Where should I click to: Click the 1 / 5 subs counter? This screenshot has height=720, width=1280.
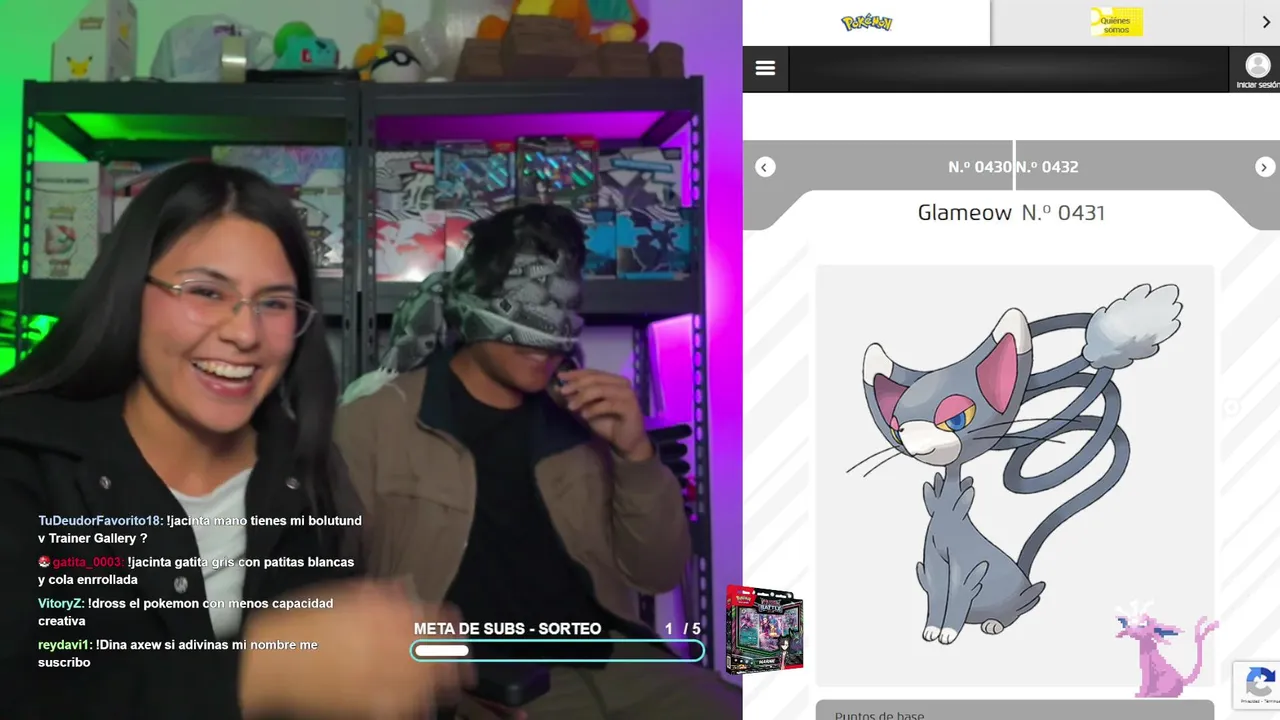pos(683,629)
